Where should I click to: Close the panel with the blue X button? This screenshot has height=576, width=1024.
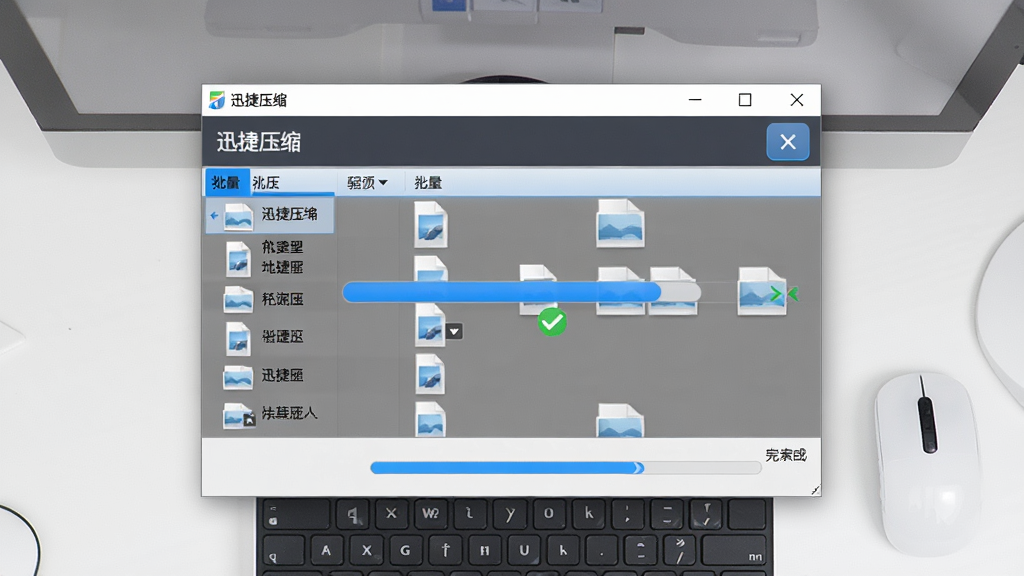click(x=788, y=142)
